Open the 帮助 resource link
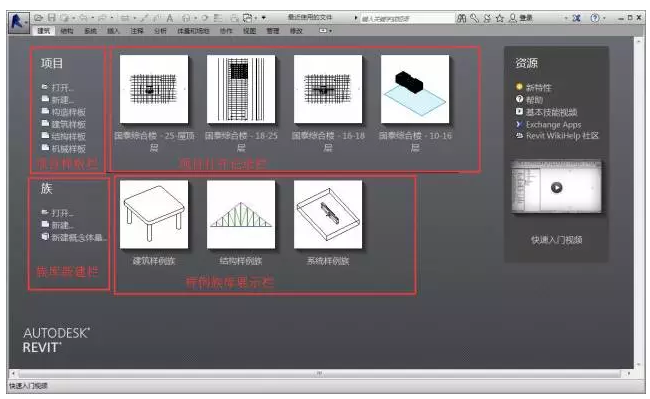The width and height of the screenshot is (650, 399). click(x=534, y=100)
